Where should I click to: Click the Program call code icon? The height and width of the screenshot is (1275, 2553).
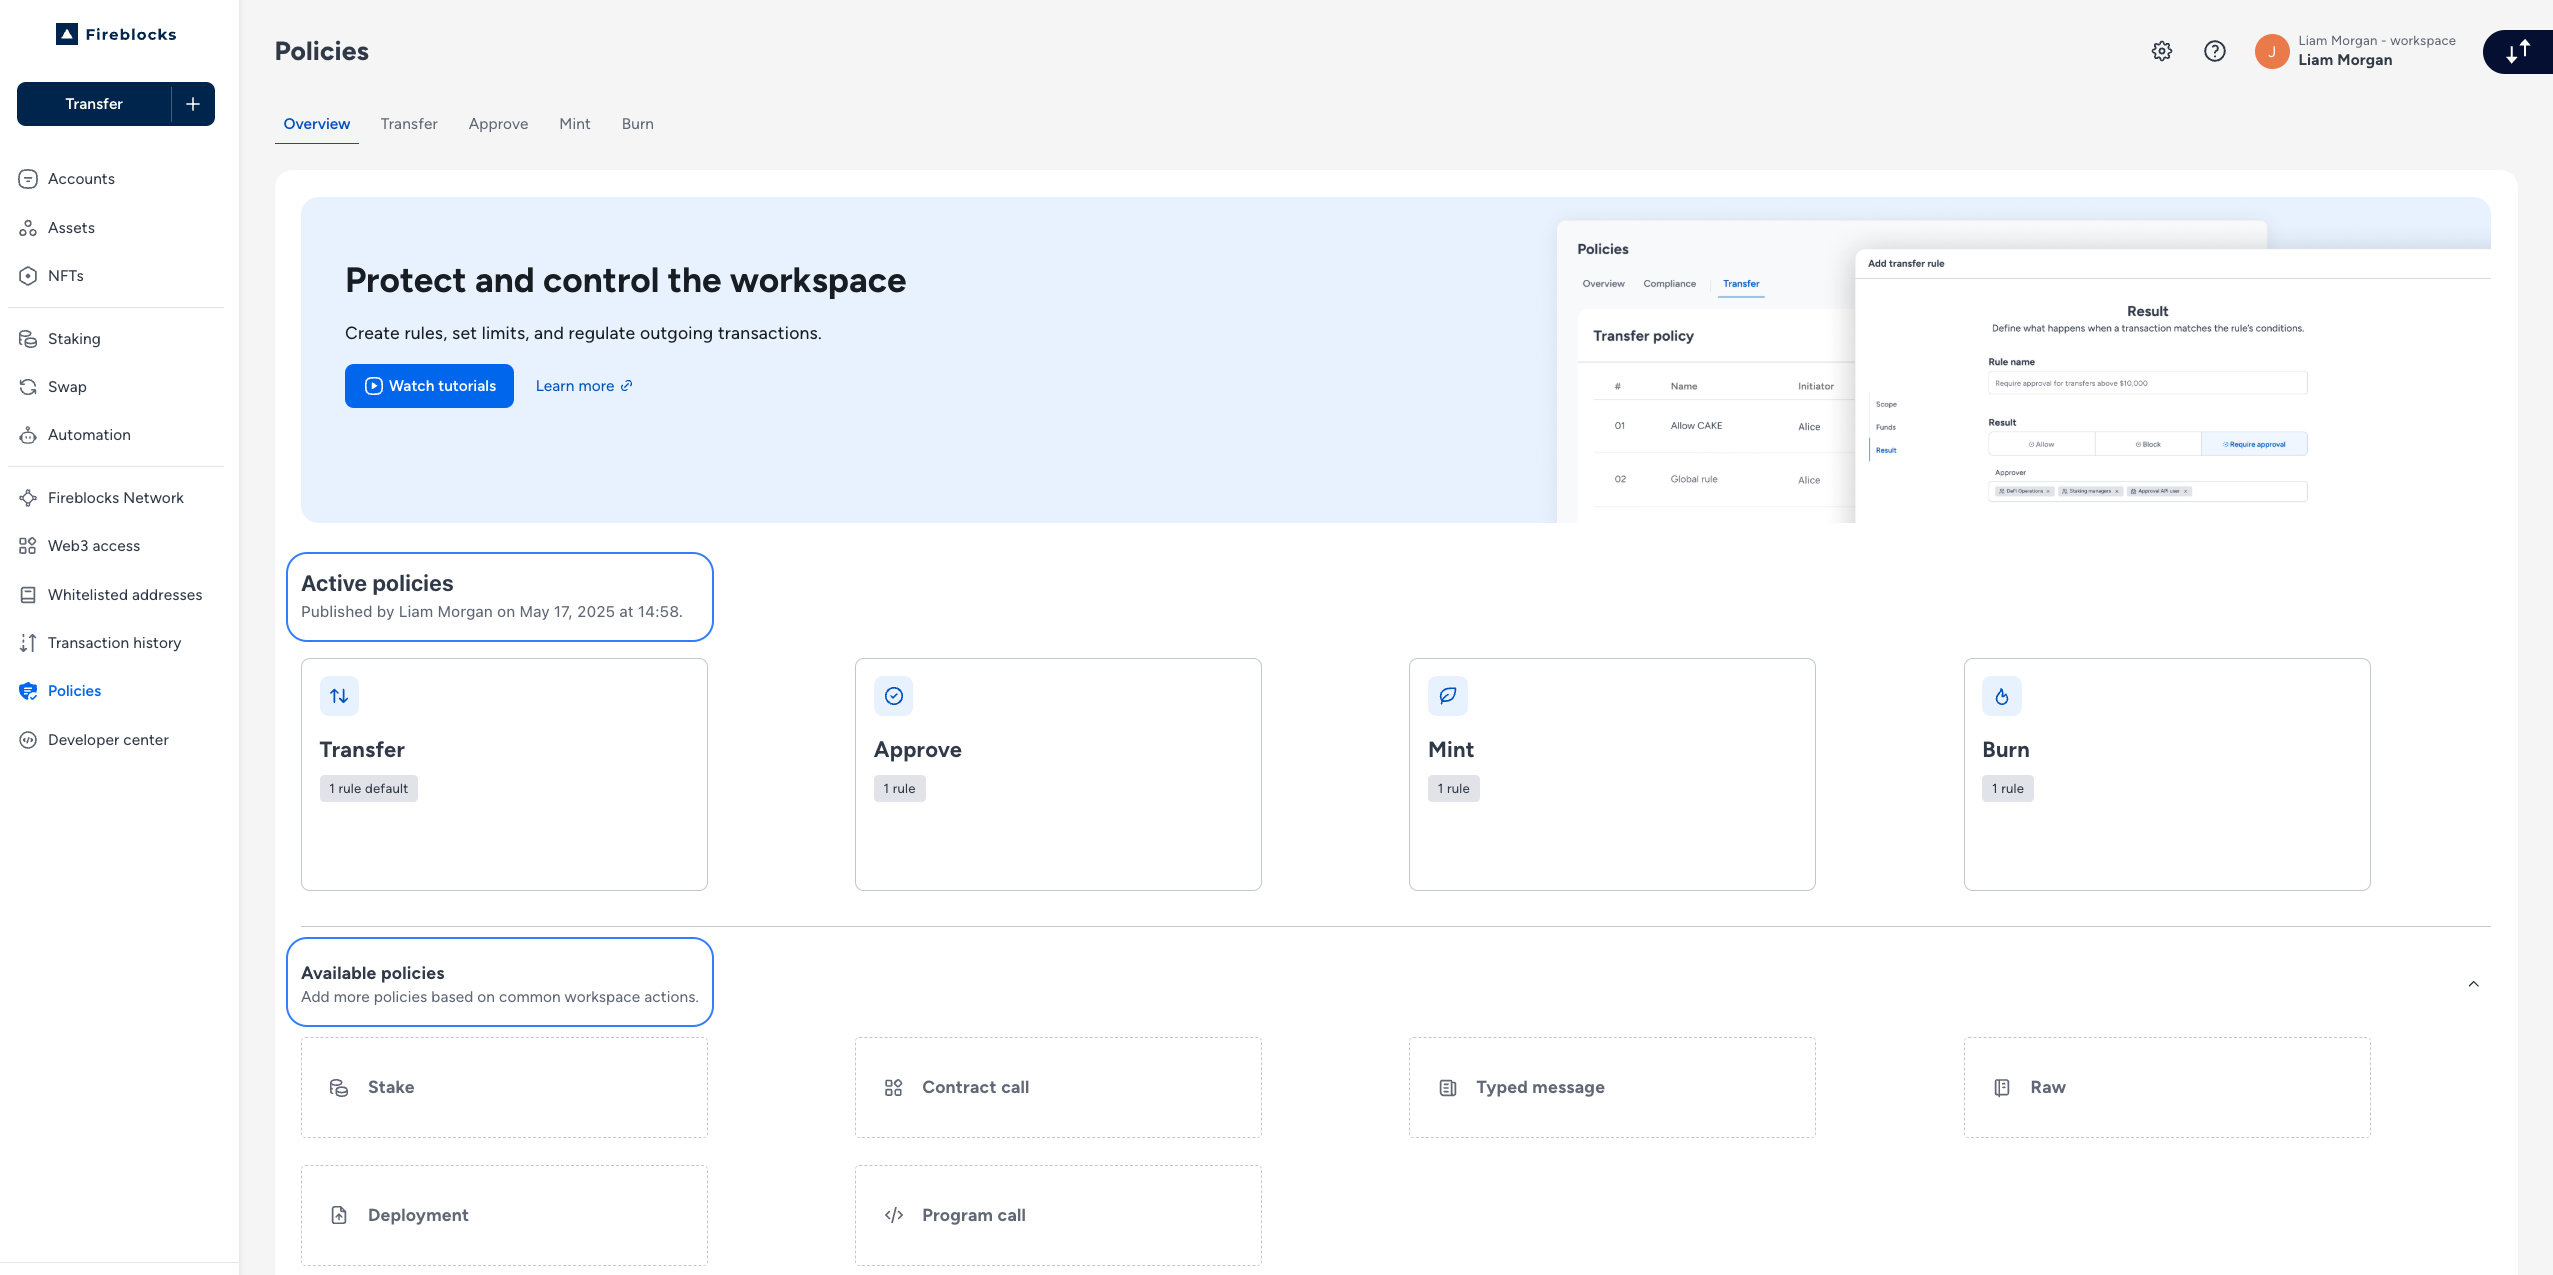coord(894,1216)
